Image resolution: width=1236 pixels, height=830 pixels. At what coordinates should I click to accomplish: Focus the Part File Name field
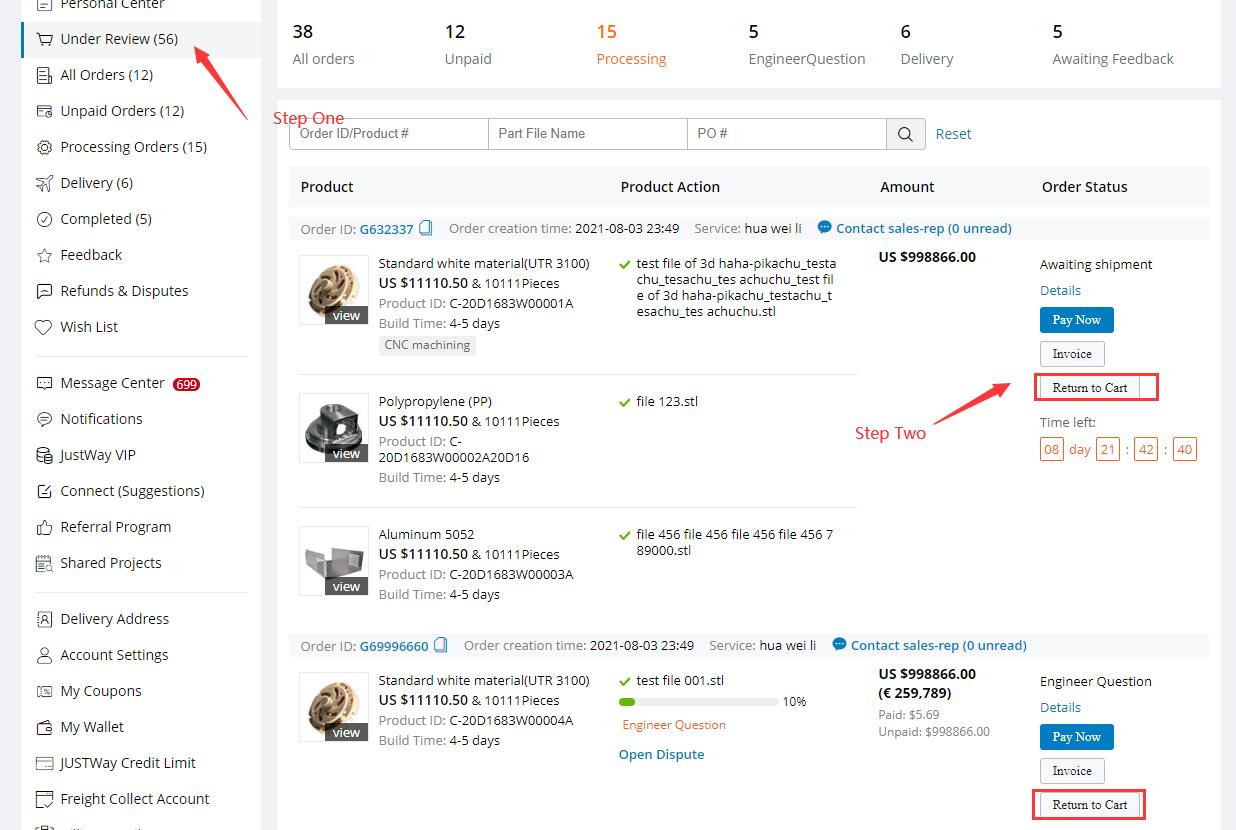click(x=588, y=134)
